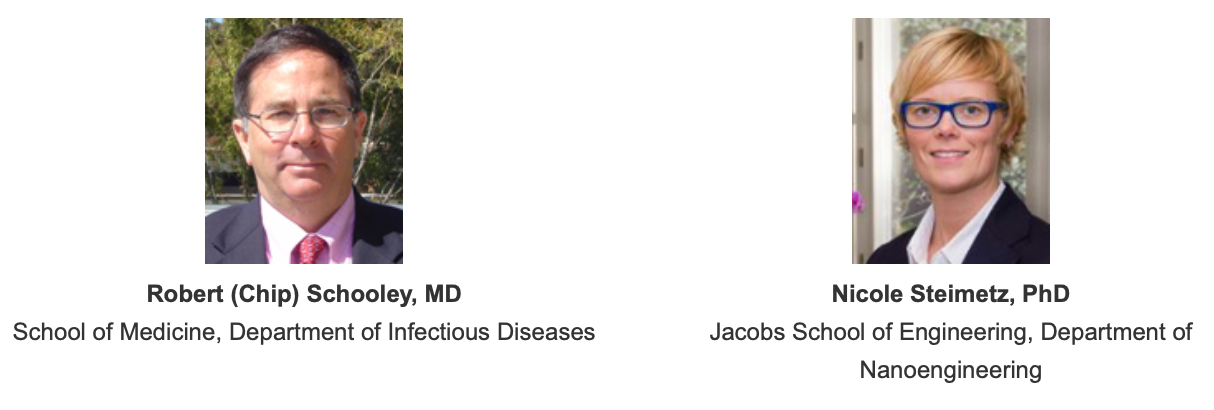
Task: Select the name Robert (Chip) Schooley, MD
Action: tap(304, 294)
